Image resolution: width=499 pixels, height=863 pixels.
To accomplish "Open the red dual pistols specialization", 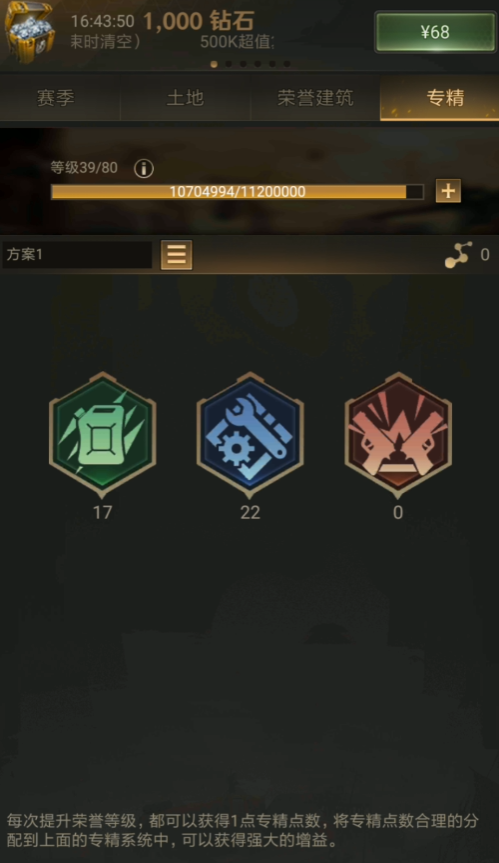I will click(398, 435).
